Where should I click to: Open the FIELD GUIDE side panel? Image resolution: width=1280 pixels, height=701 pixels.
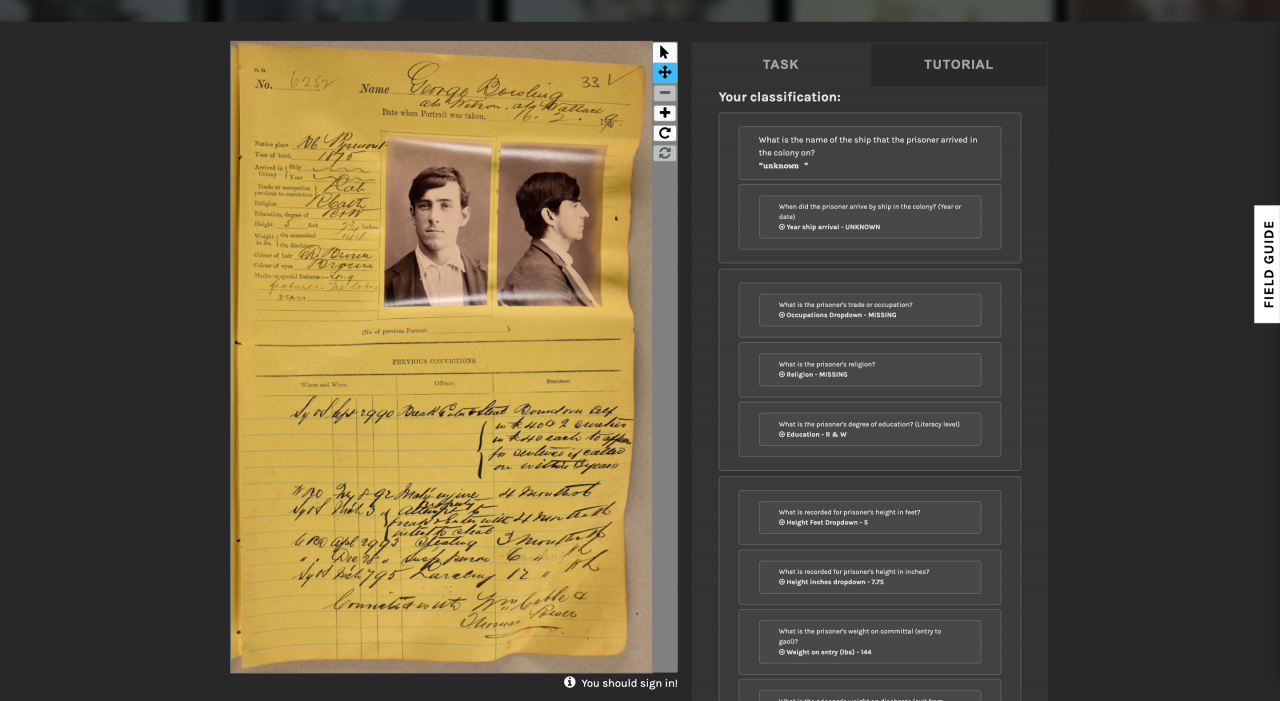1268,264
